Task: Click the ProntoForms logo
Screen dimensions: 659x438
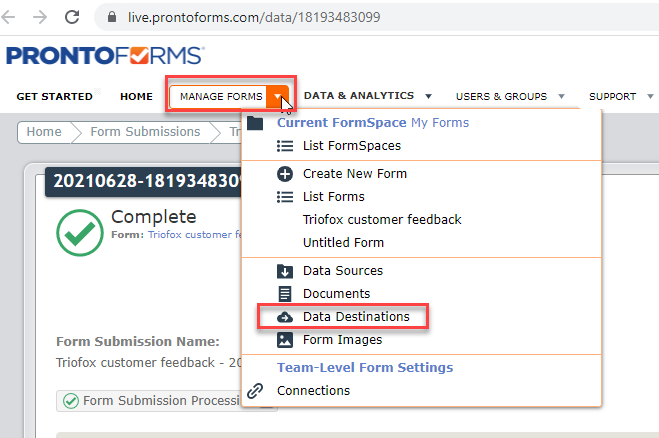Action: pyautogui.click(x=105, y=55)
